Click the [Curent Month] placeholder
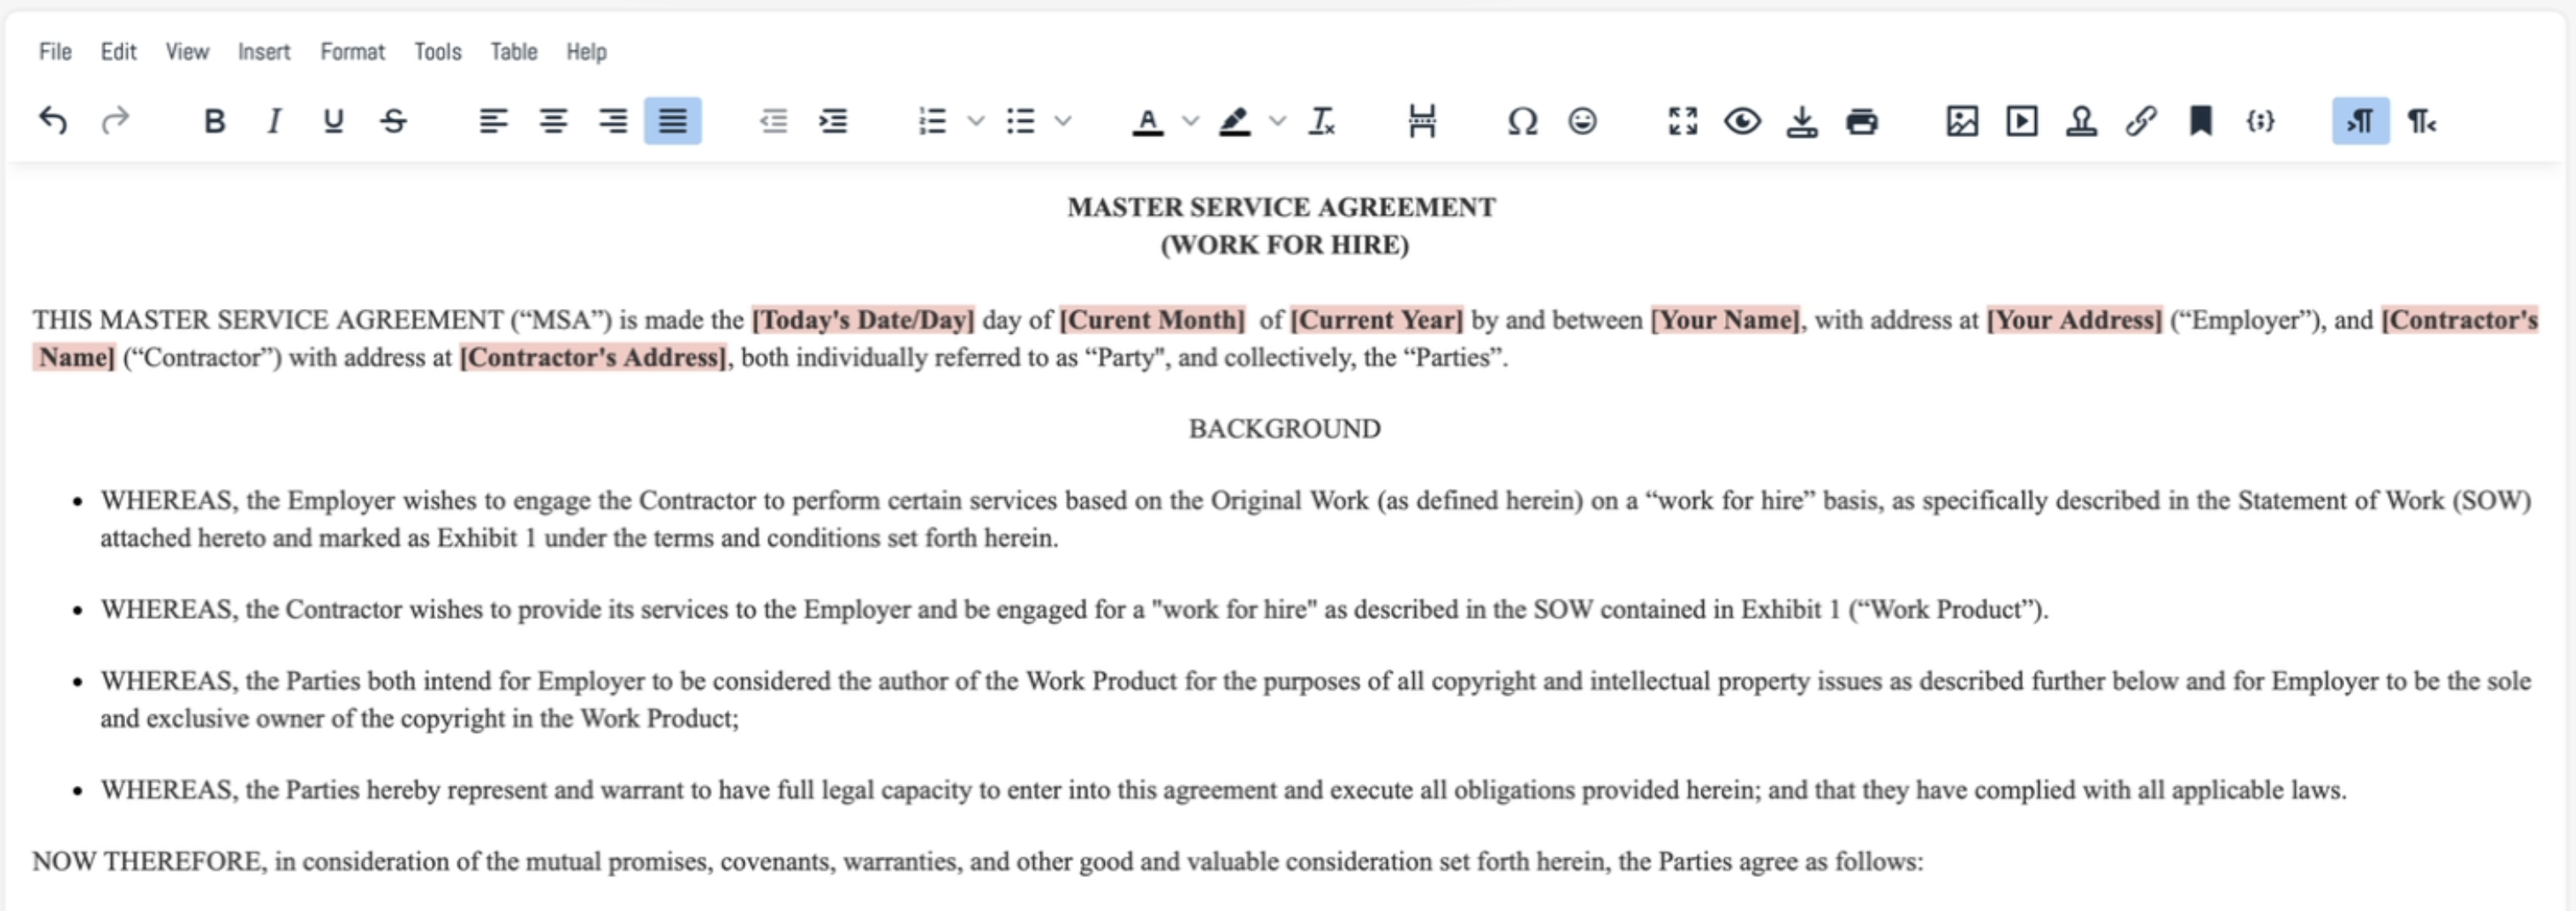Screen dimensions: 2576x911 tap(1152, 320)
